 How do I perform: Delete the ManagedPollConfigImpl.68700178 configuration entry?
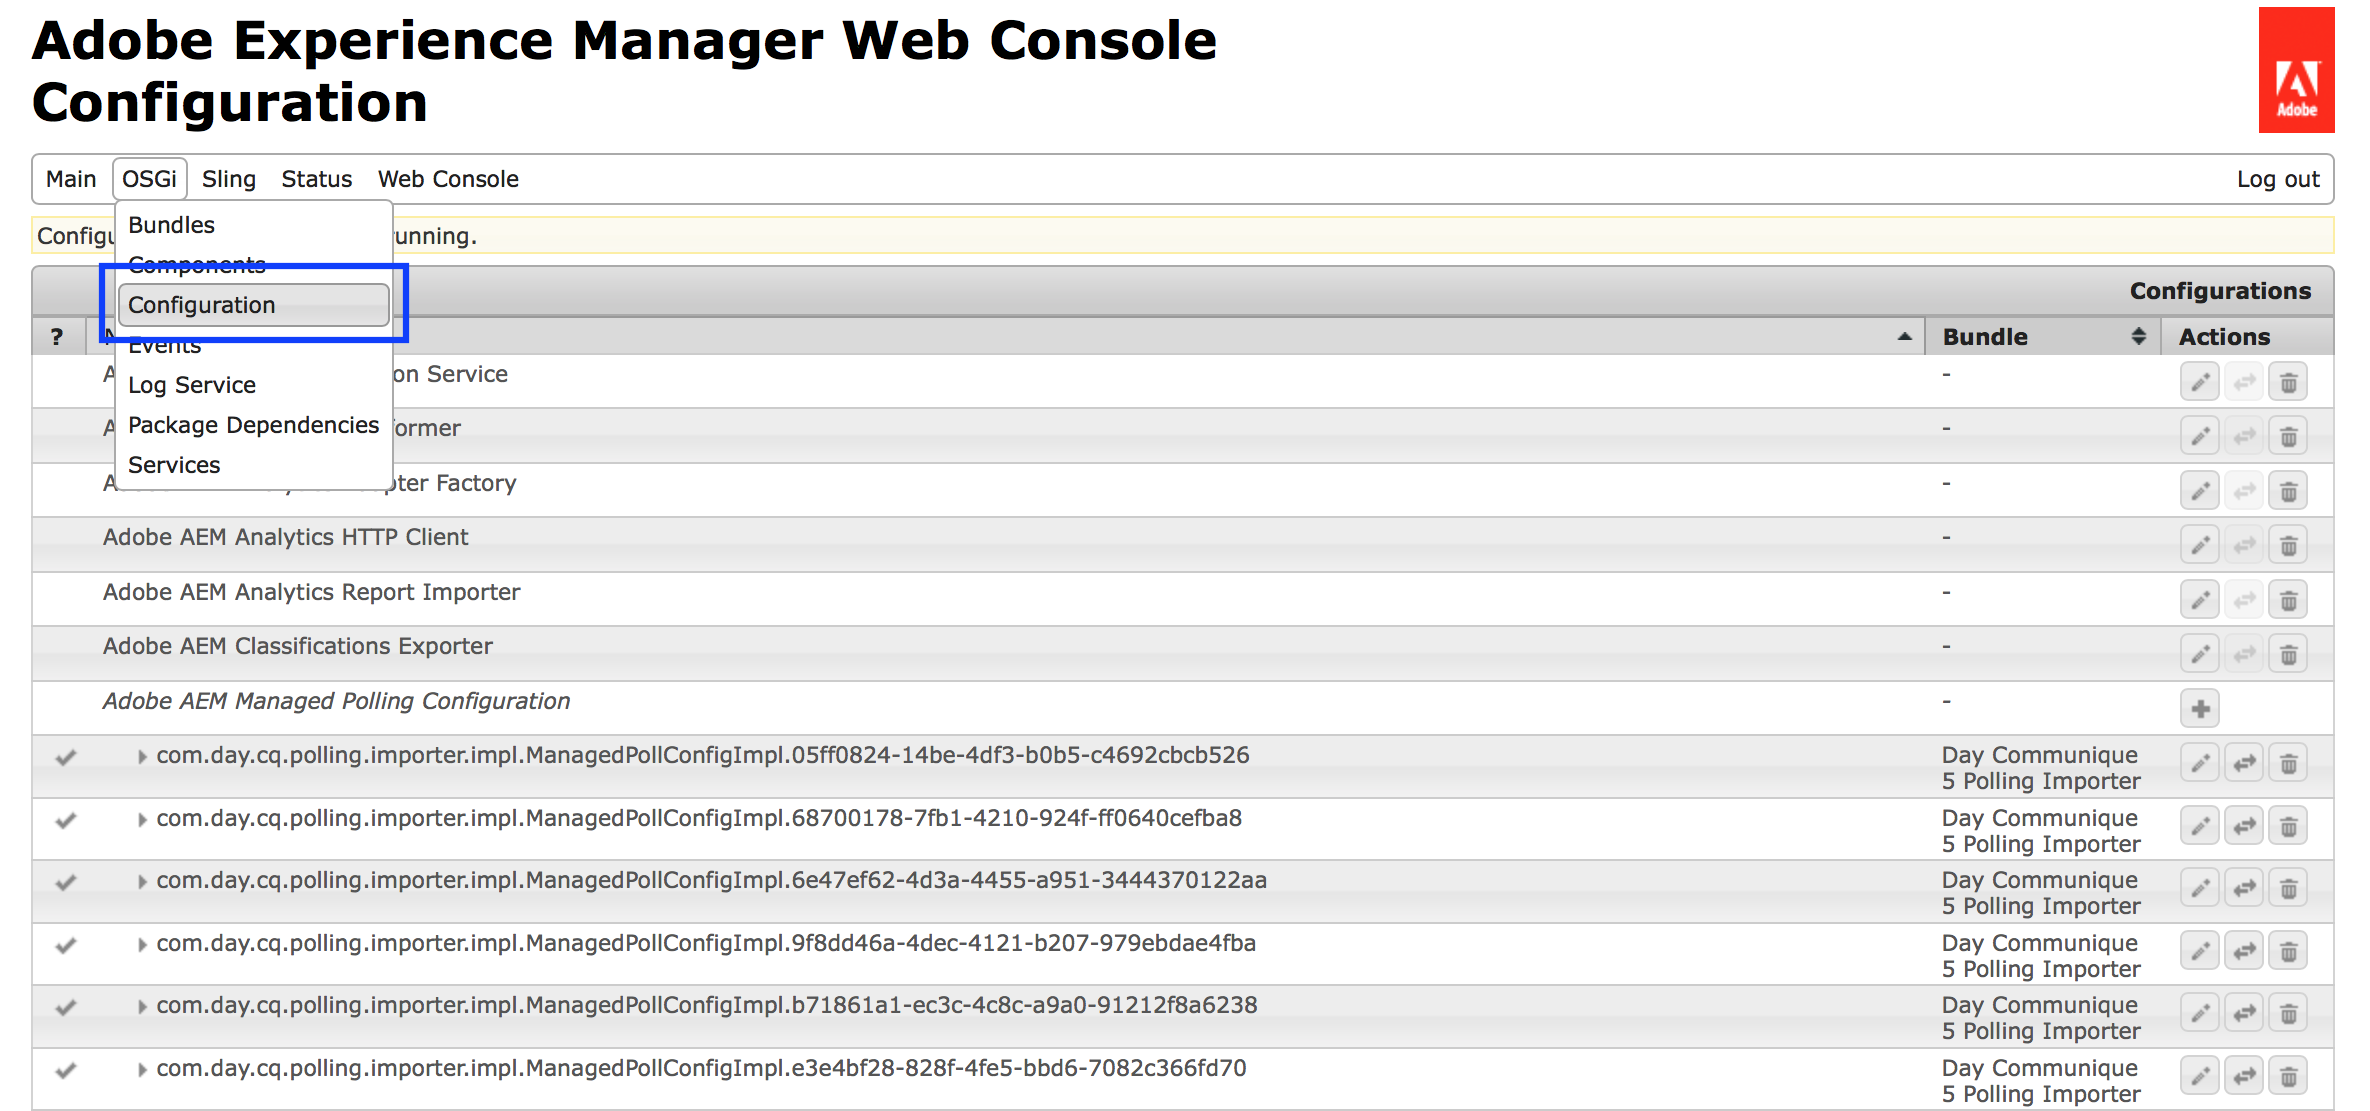click(x=2288, y=827)
